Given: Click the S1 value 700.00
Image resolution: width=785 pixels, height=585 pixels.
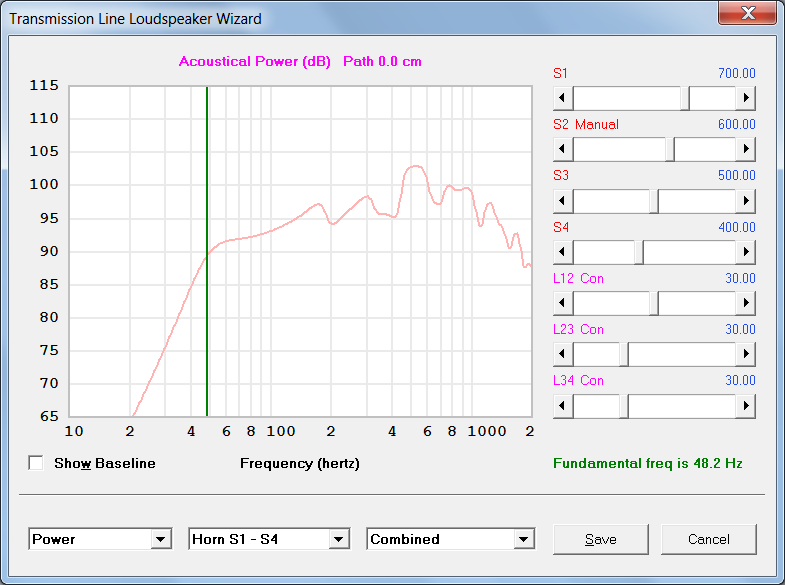Looking at the screenshot, I should click(x=736, y=73).
